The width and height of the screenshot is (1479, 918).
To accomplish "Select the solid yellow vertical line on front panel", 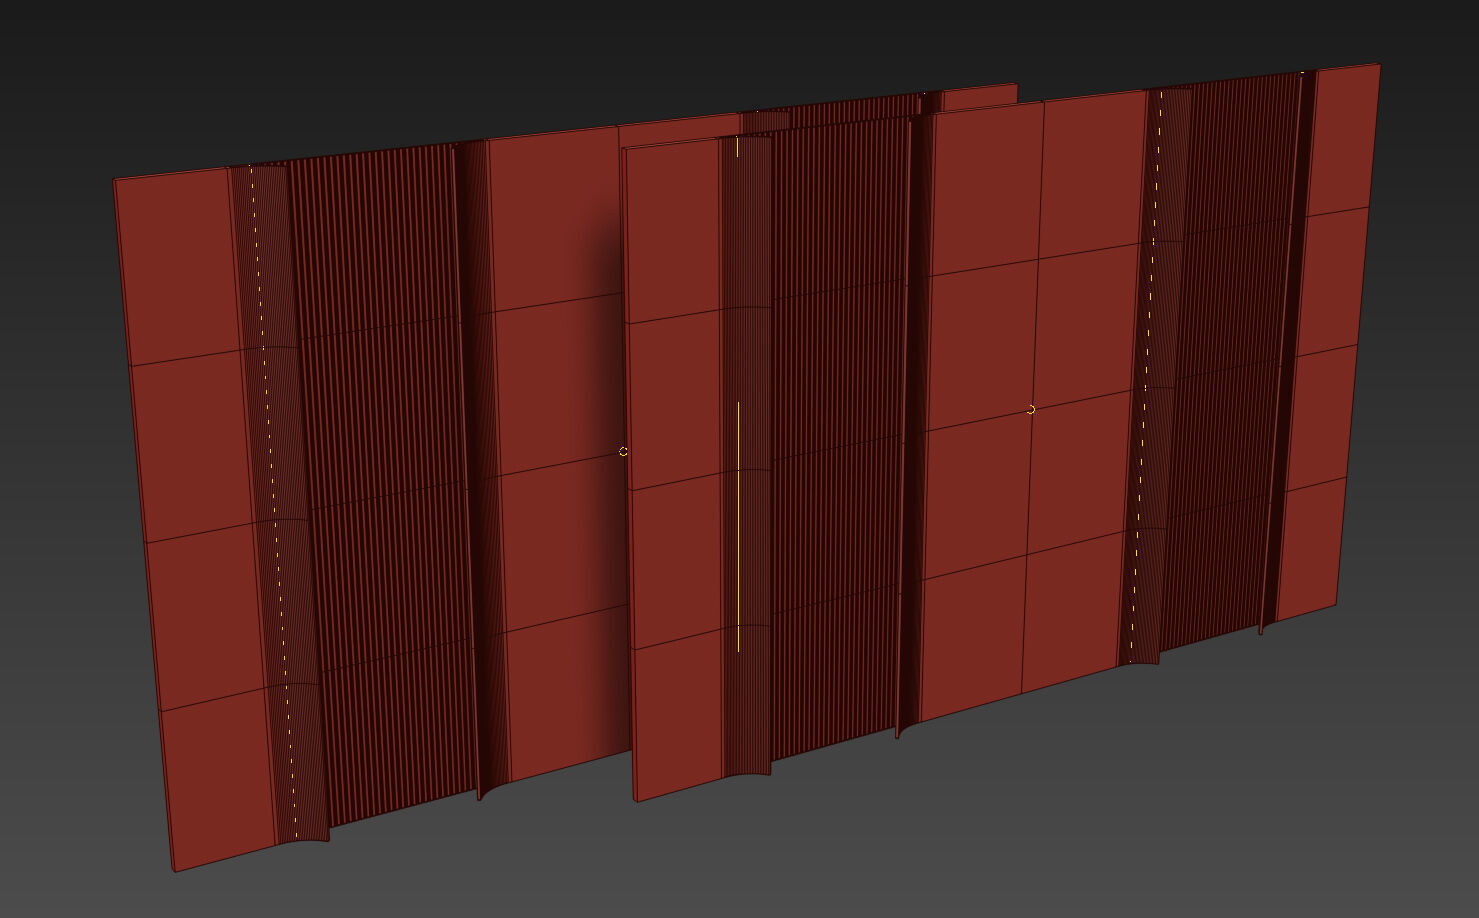I will (738, 527).
